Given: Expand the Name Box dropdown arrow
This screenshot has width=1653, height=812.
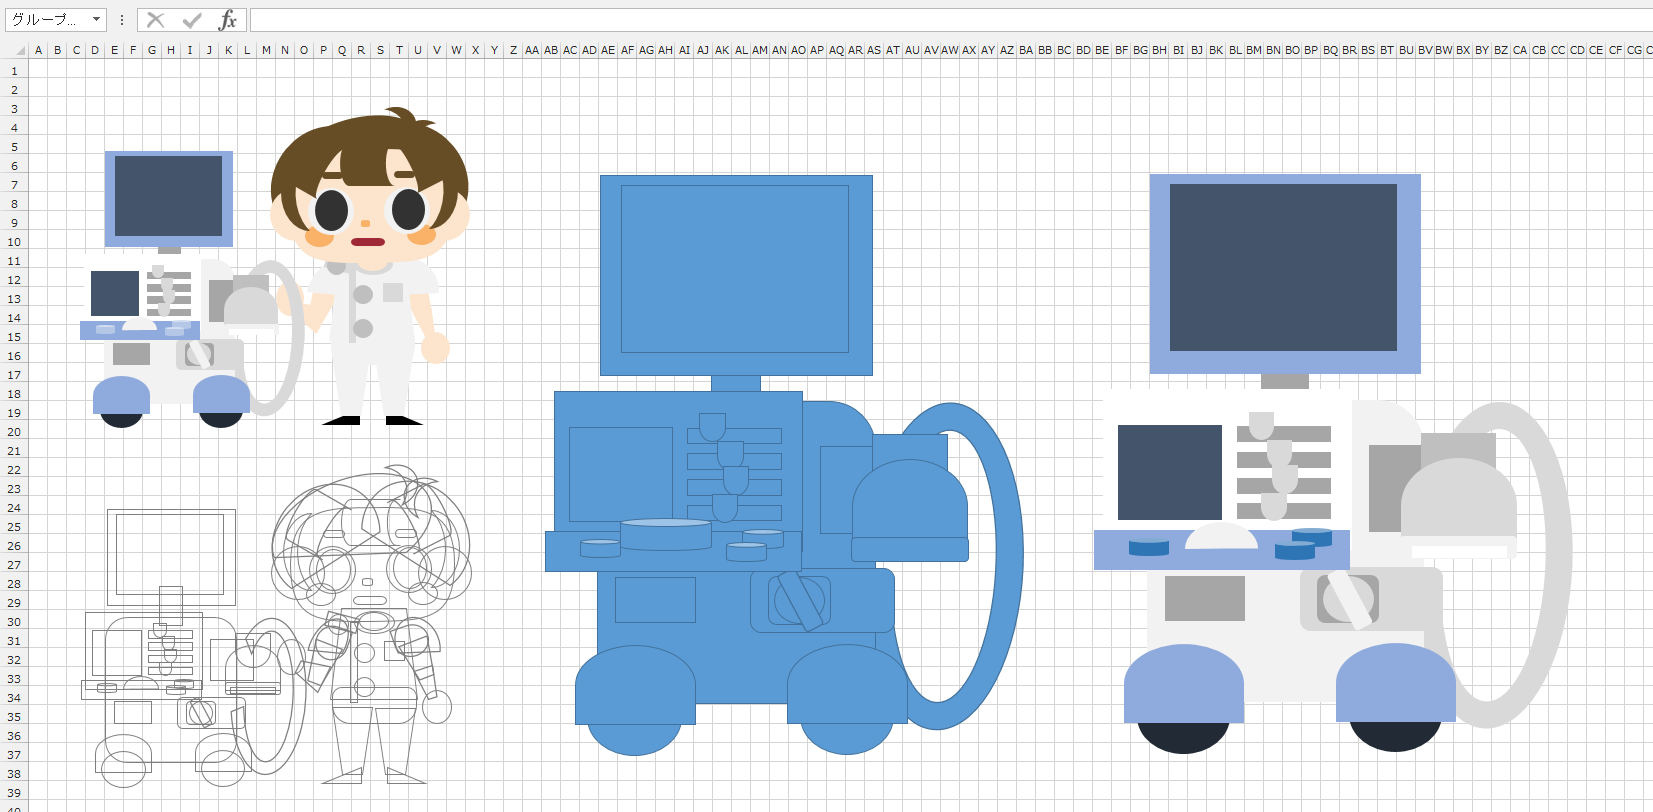Looking at the screenshot, I should click(x=97, y=20).
